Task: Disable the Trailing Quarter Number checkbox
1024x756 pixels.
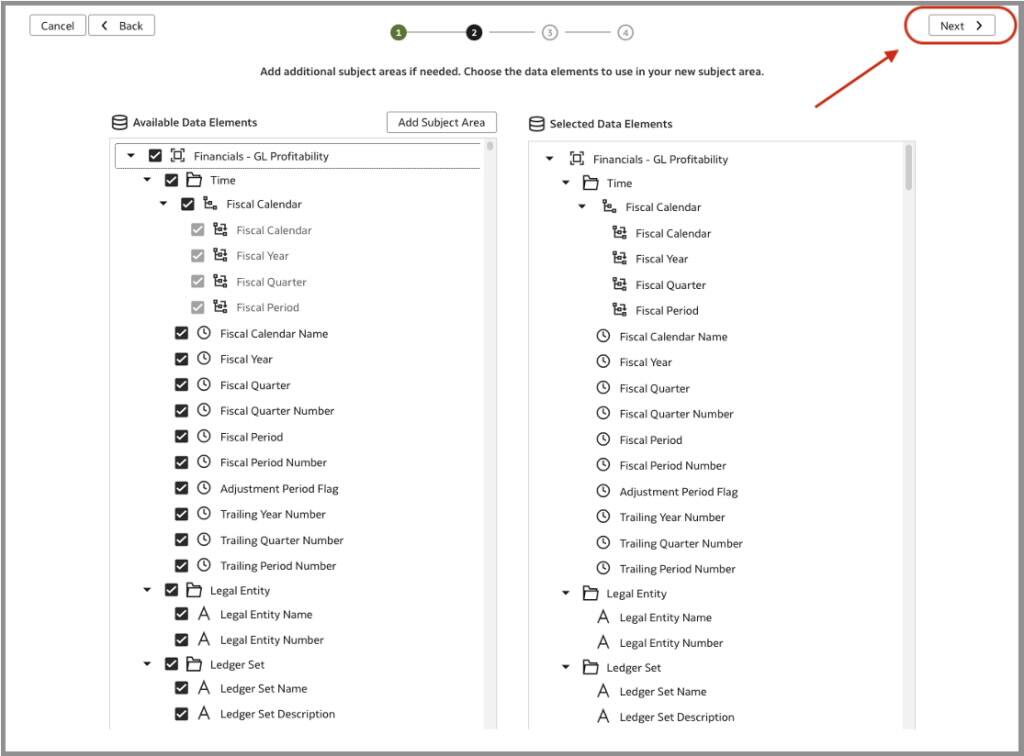Action: [x=181, y=539]
